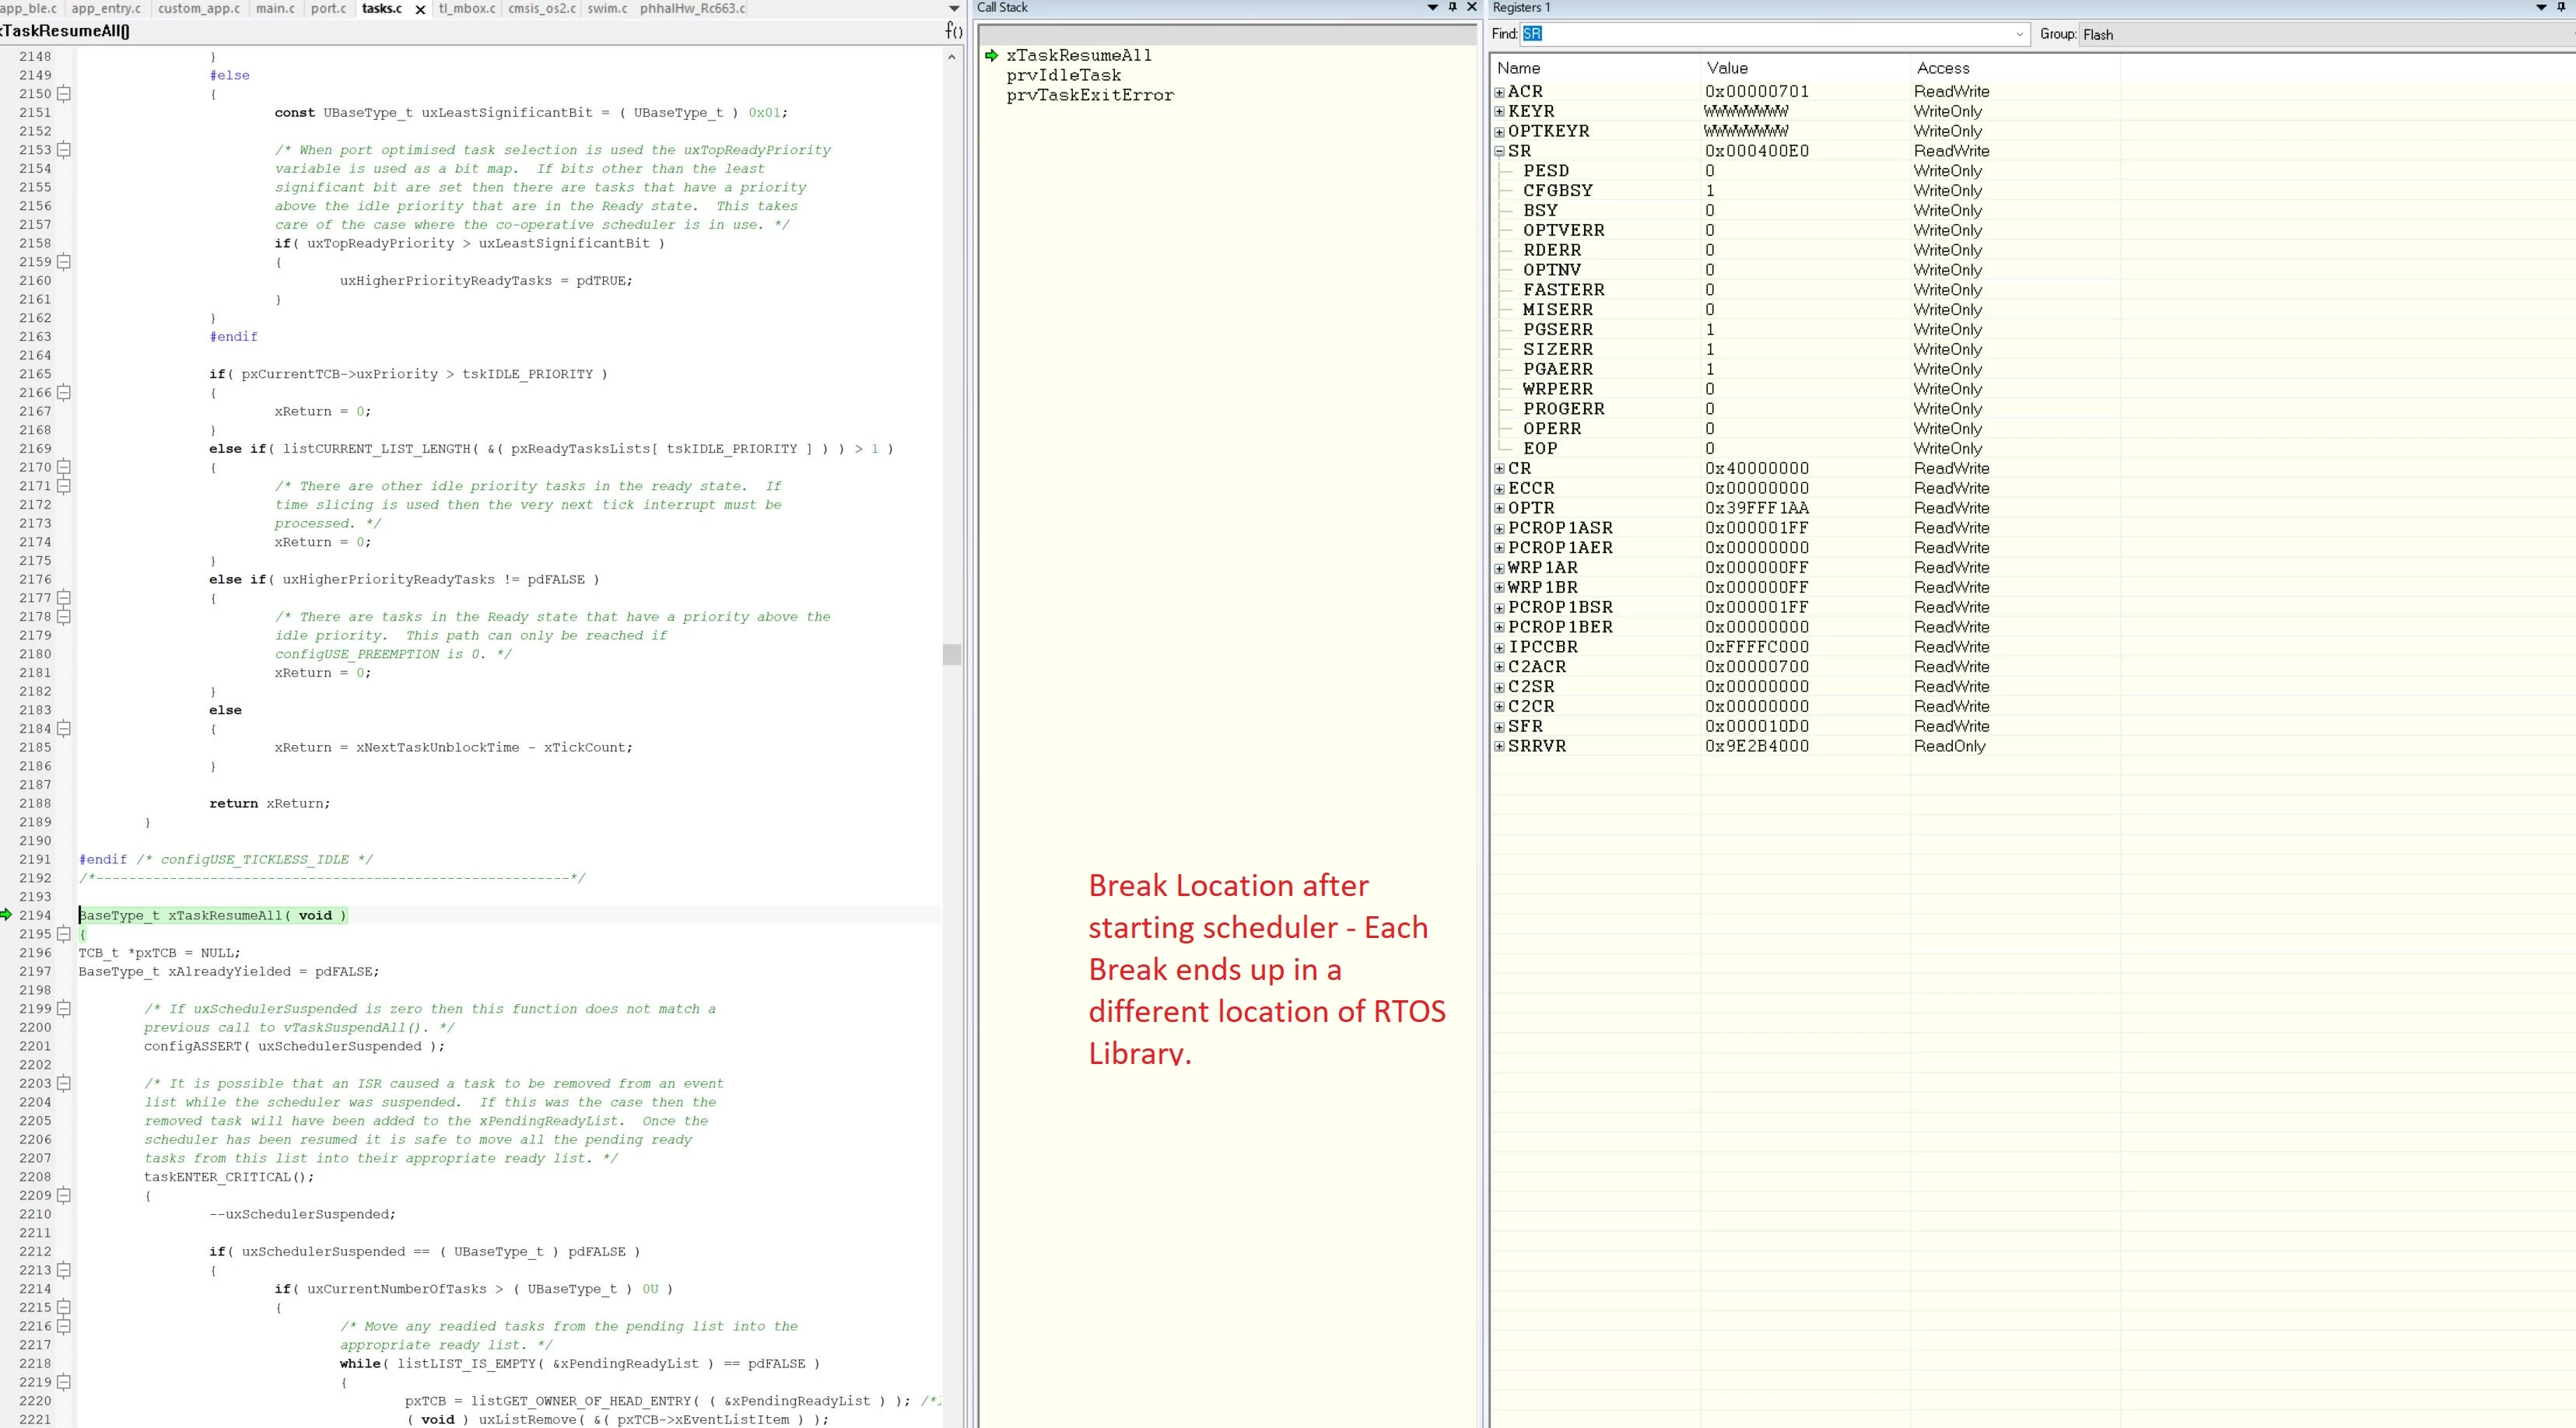Screen dimensions: 2576x1428
Task: Open the Find field dropdown arrow
Action: pyautogui.click(x=2019, y=34)
